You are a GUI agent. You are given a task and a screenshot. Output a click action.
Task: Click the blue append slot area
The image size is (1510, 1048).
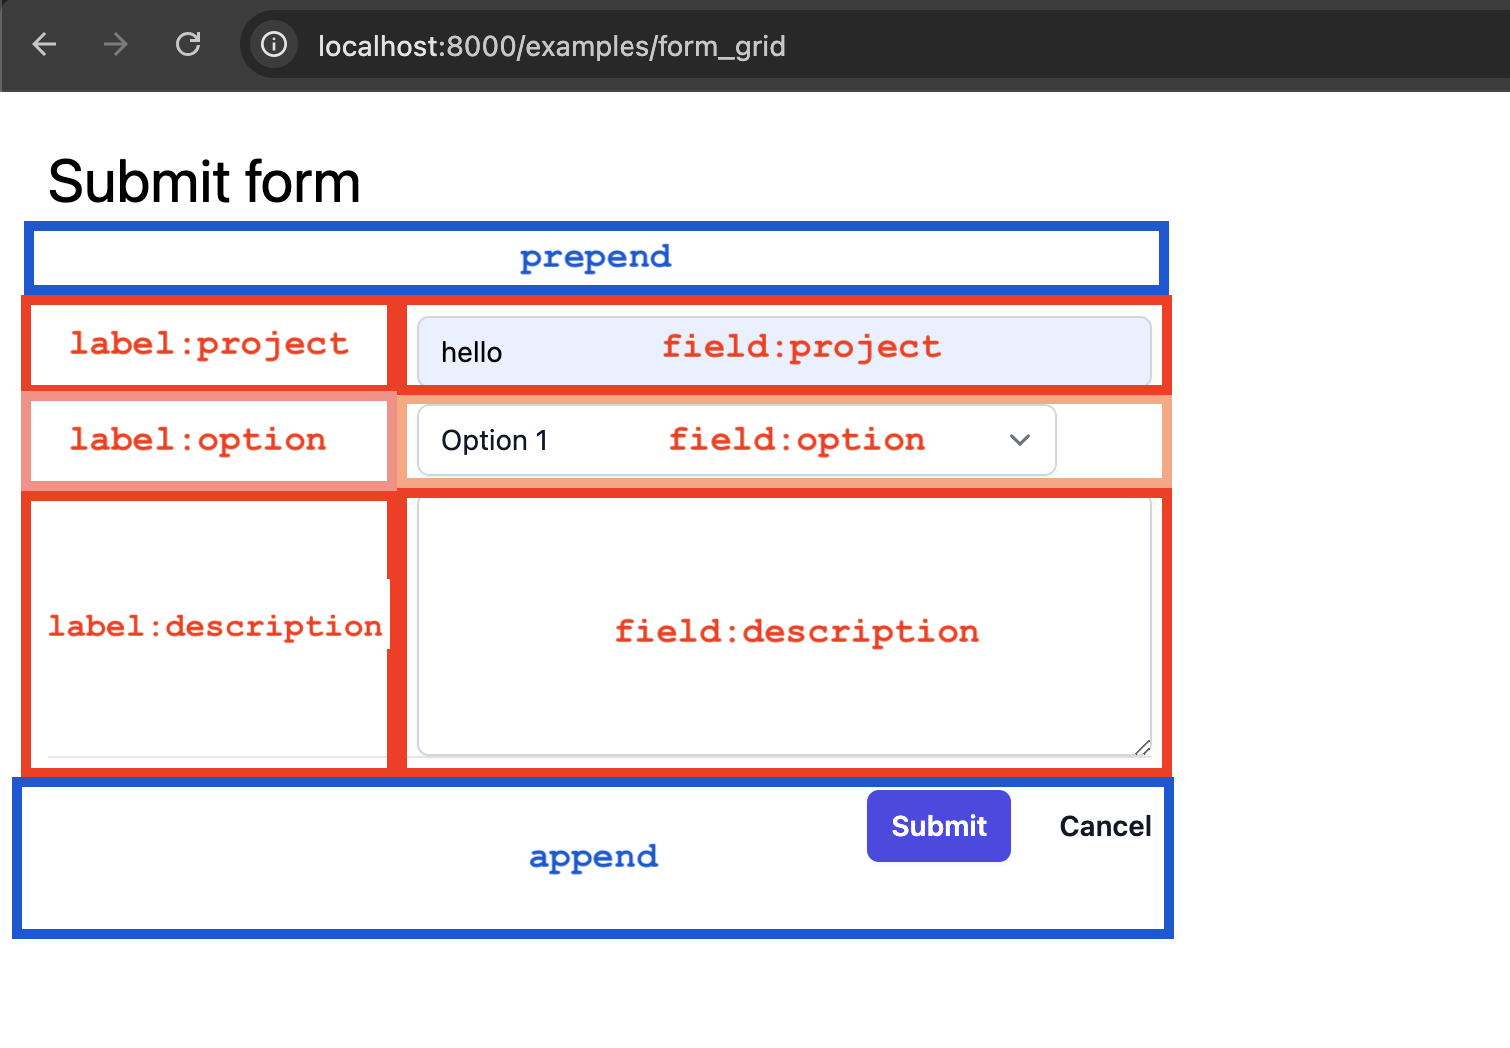click(x=594, y=857)
